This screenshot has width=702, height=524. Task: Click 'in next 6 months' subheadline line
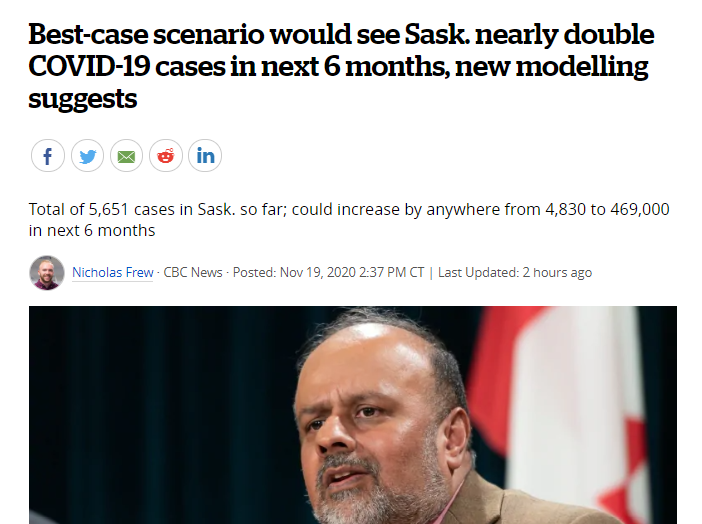(x=92, y=230)
